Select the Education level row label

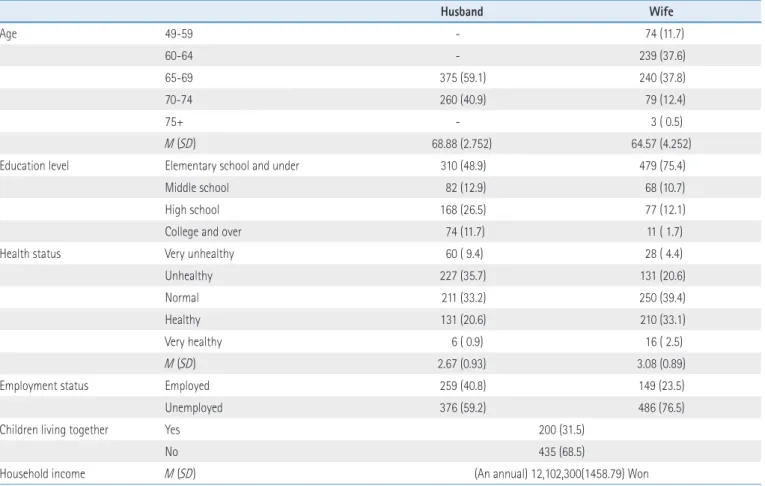(x=34, y=165)
